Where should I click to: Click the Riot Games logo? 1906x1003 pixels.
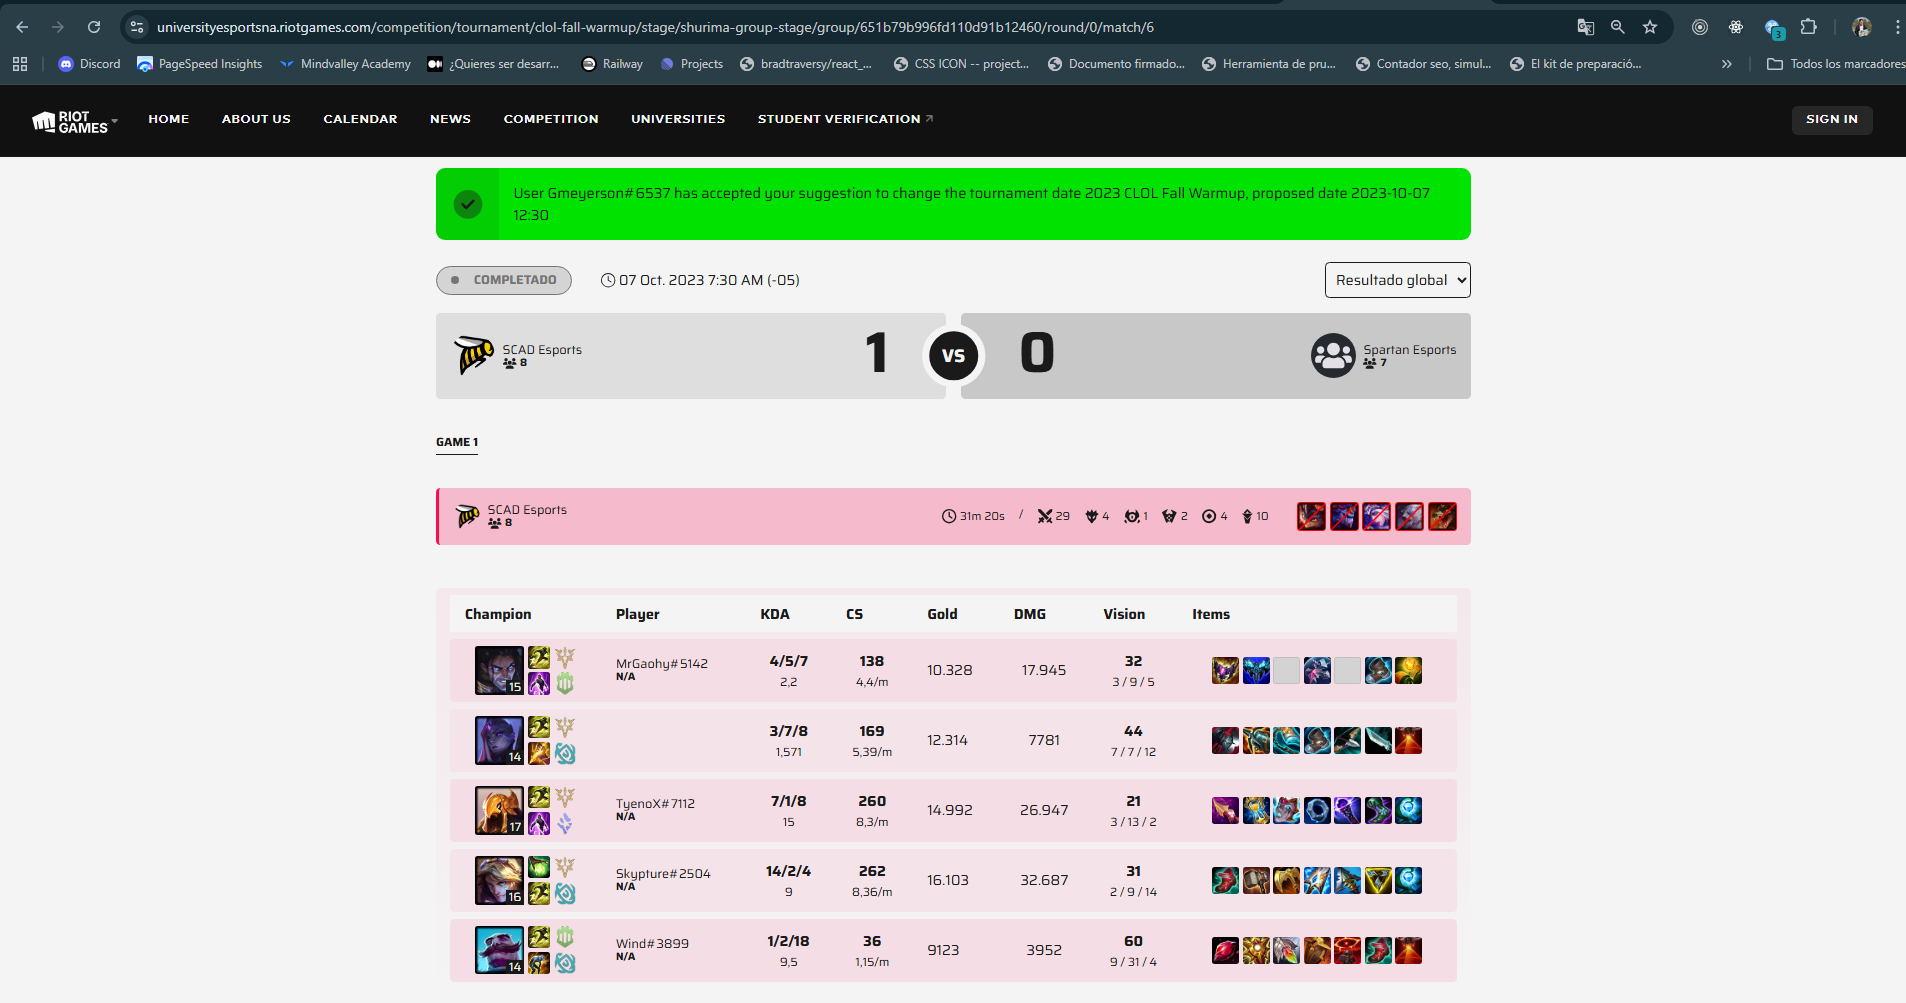70,122
